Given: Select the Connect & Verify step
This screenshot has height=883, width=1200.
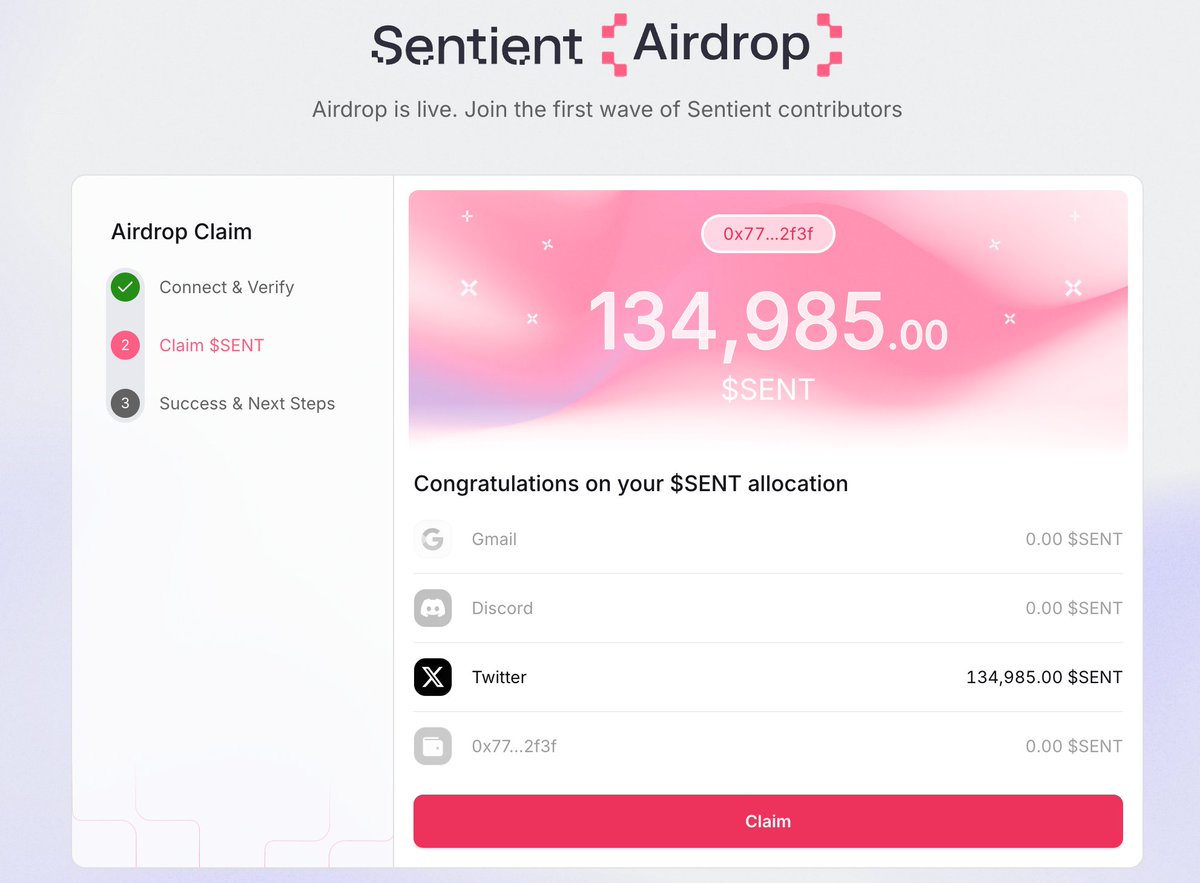Looking at the screenshot, I should click(x=226, y=287).
